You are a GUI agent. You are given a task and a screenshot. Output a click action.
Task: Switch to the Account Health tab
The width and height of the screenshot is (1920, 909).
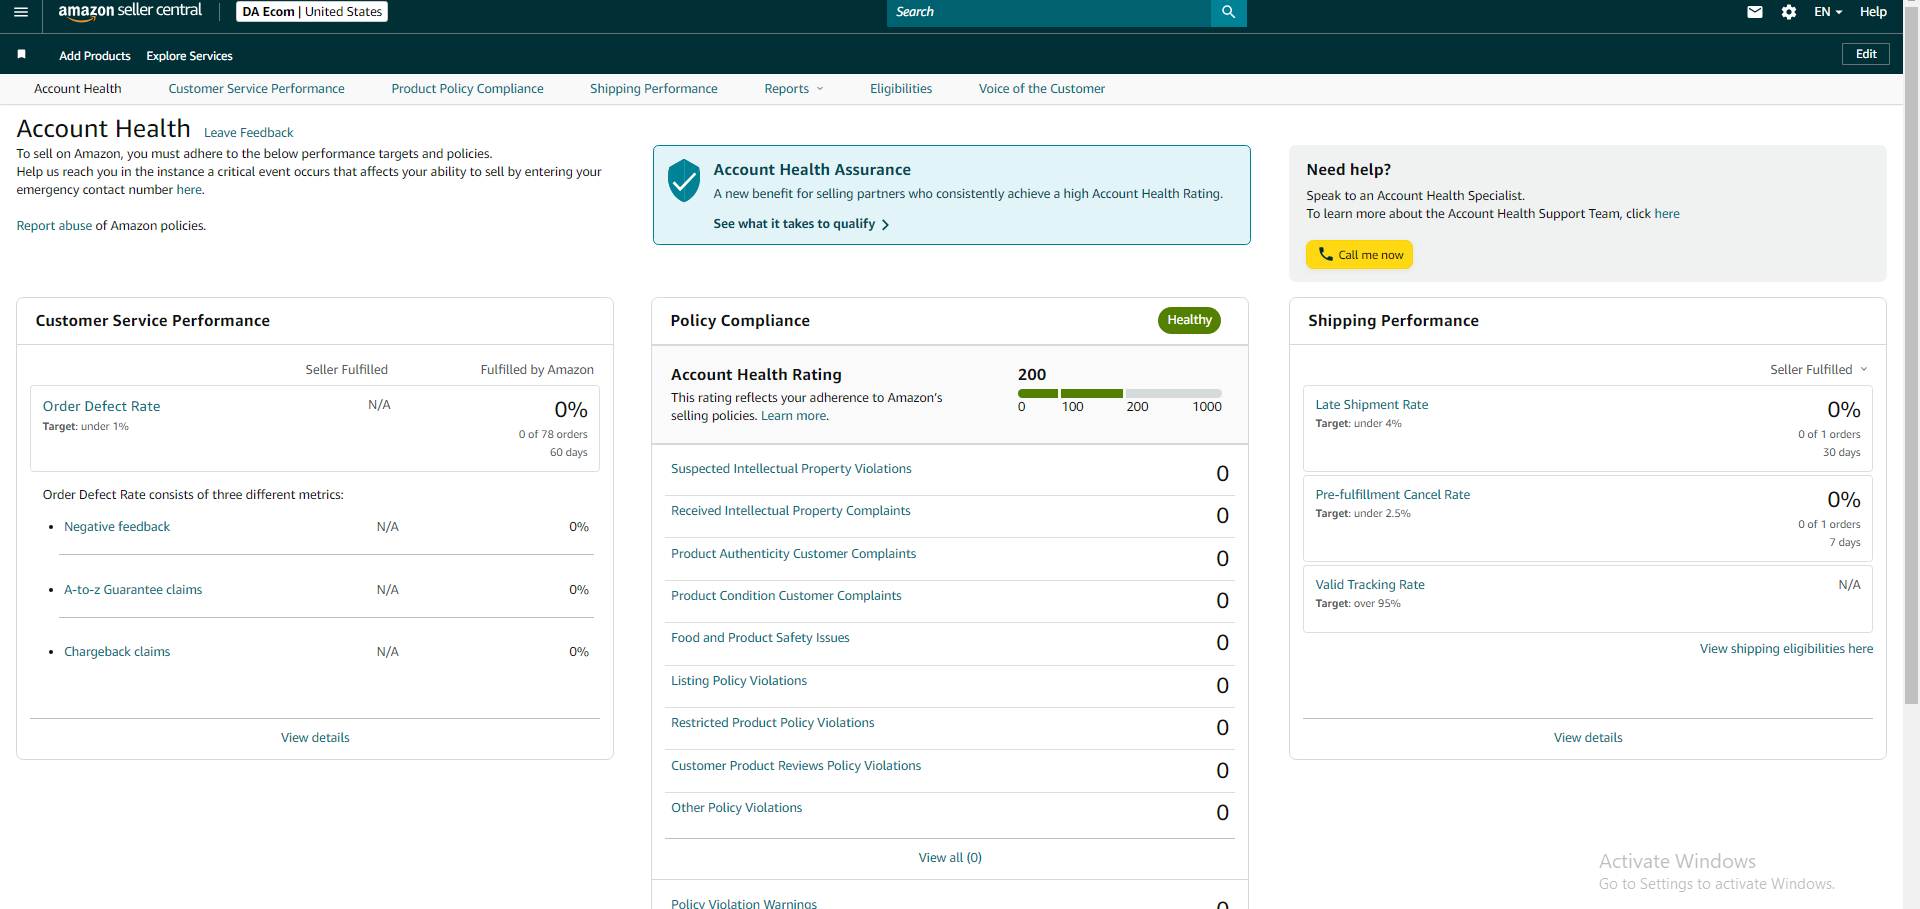coord(78,89)
